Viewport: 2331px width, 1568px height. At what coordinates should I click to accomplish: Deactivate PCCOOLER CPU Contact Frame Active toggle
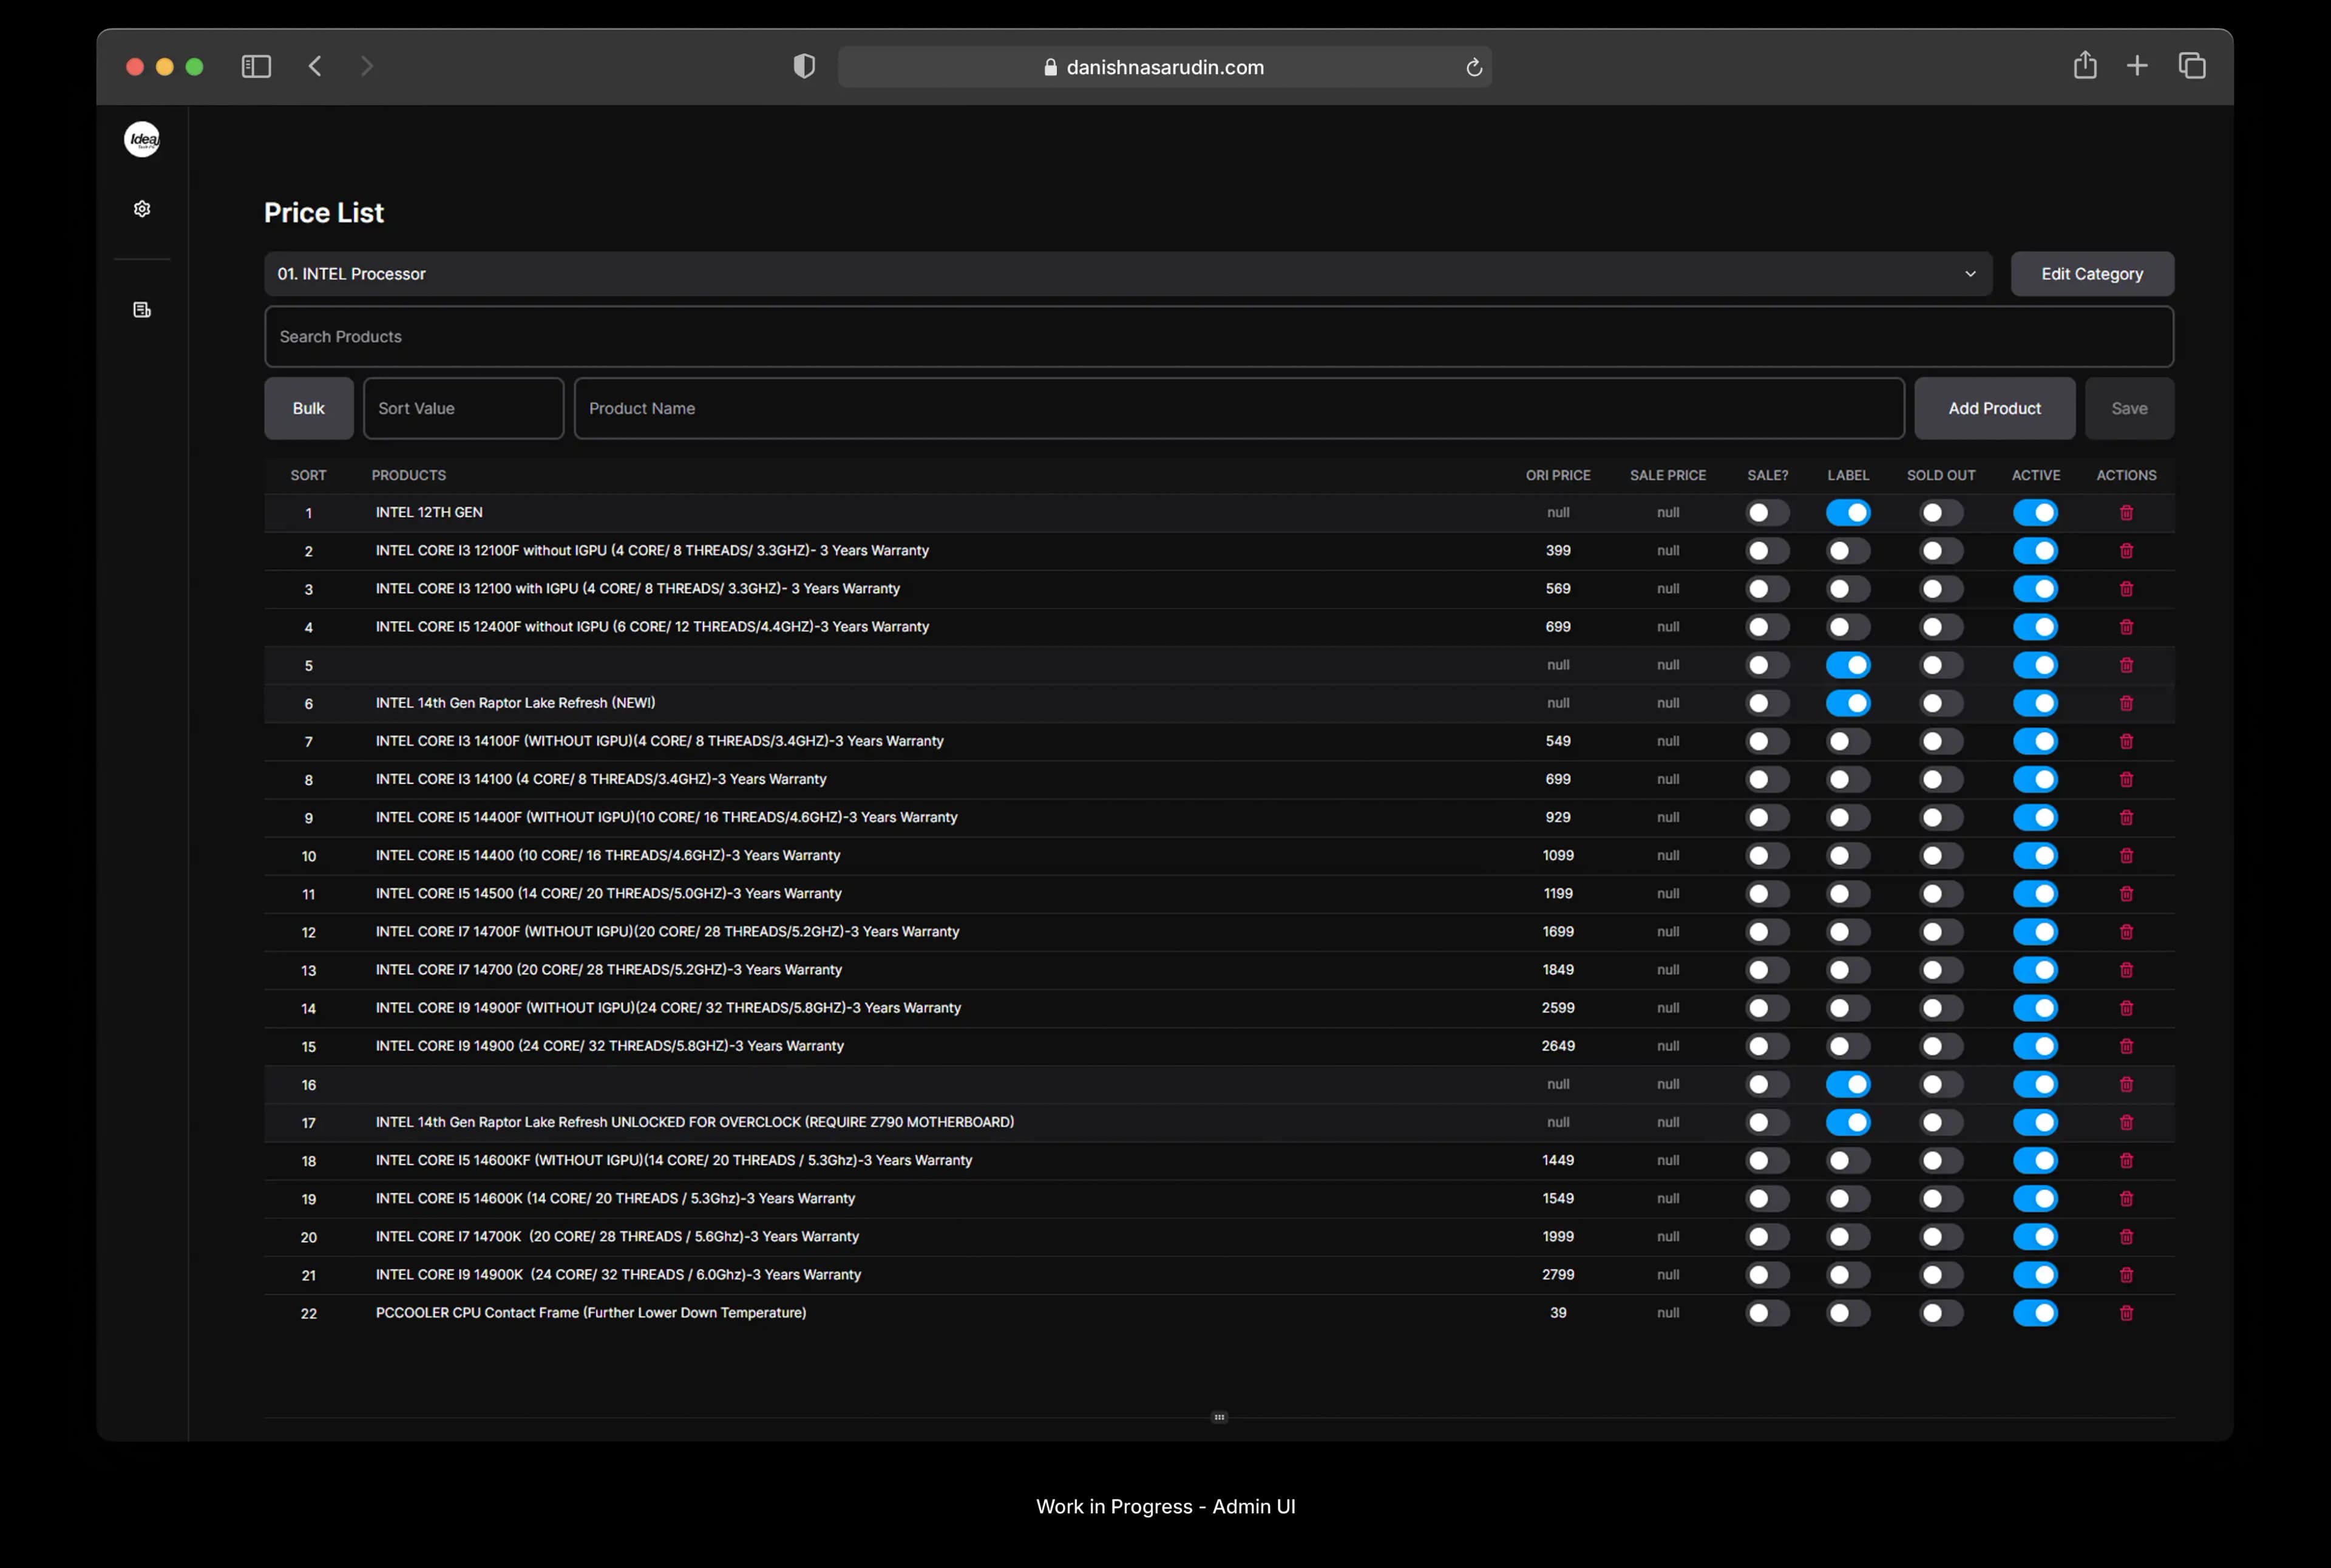pos(2035,1313)
